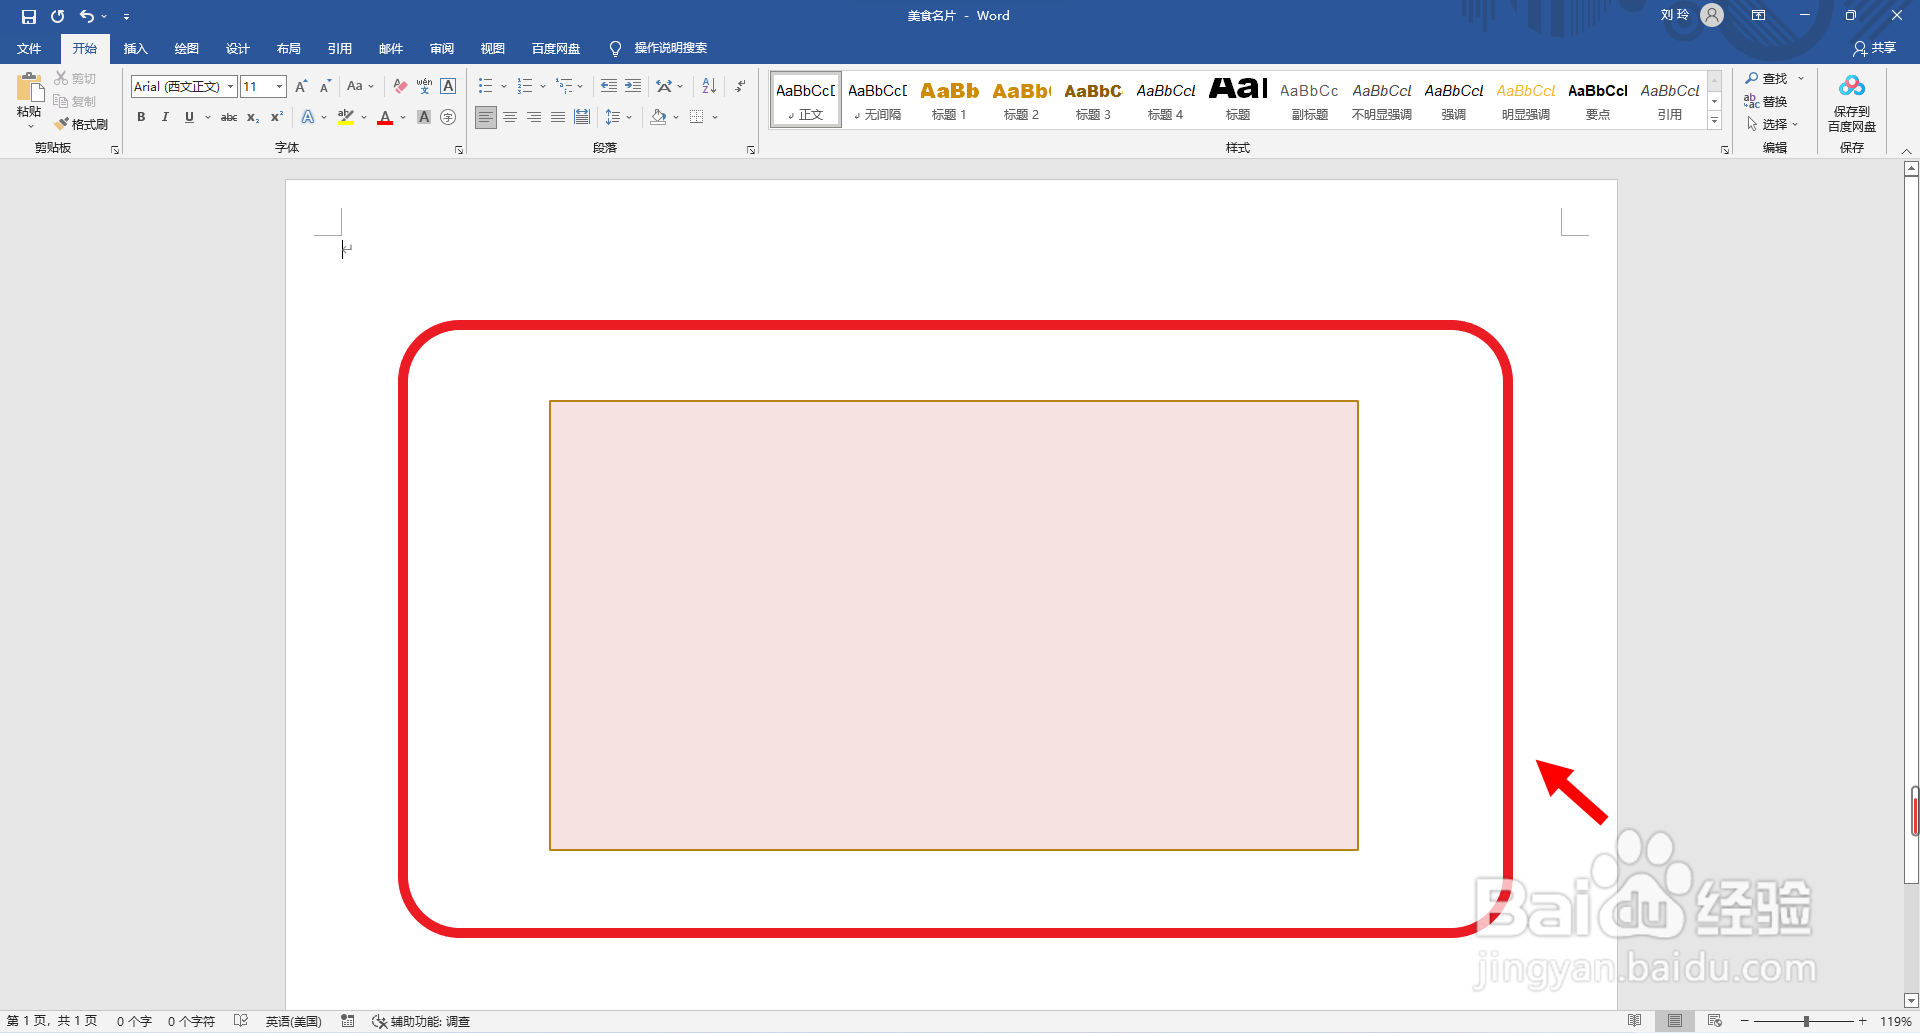Open the Arial font name dropdown
This screenshot has width=1920, height=1033.
coord(230,87)
